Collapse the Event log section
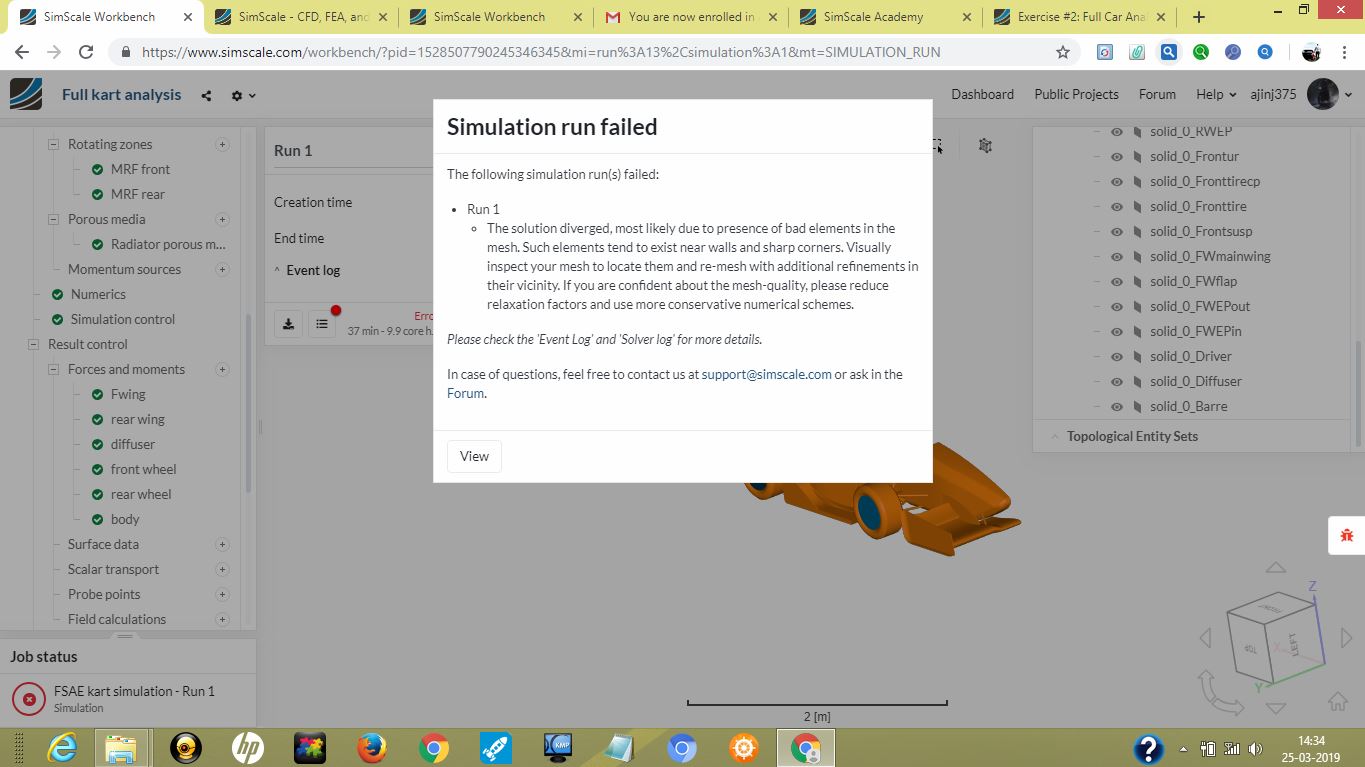Image resolution: width=1365 pixels, height=767 pixels. pyautogui.click(x=277, y=270)
